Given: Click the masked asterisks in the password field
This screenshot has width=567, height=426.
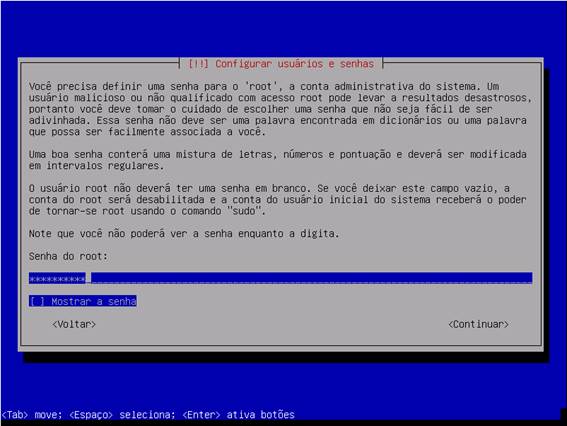Looking at the screenshot, I should tap(57, 279).
